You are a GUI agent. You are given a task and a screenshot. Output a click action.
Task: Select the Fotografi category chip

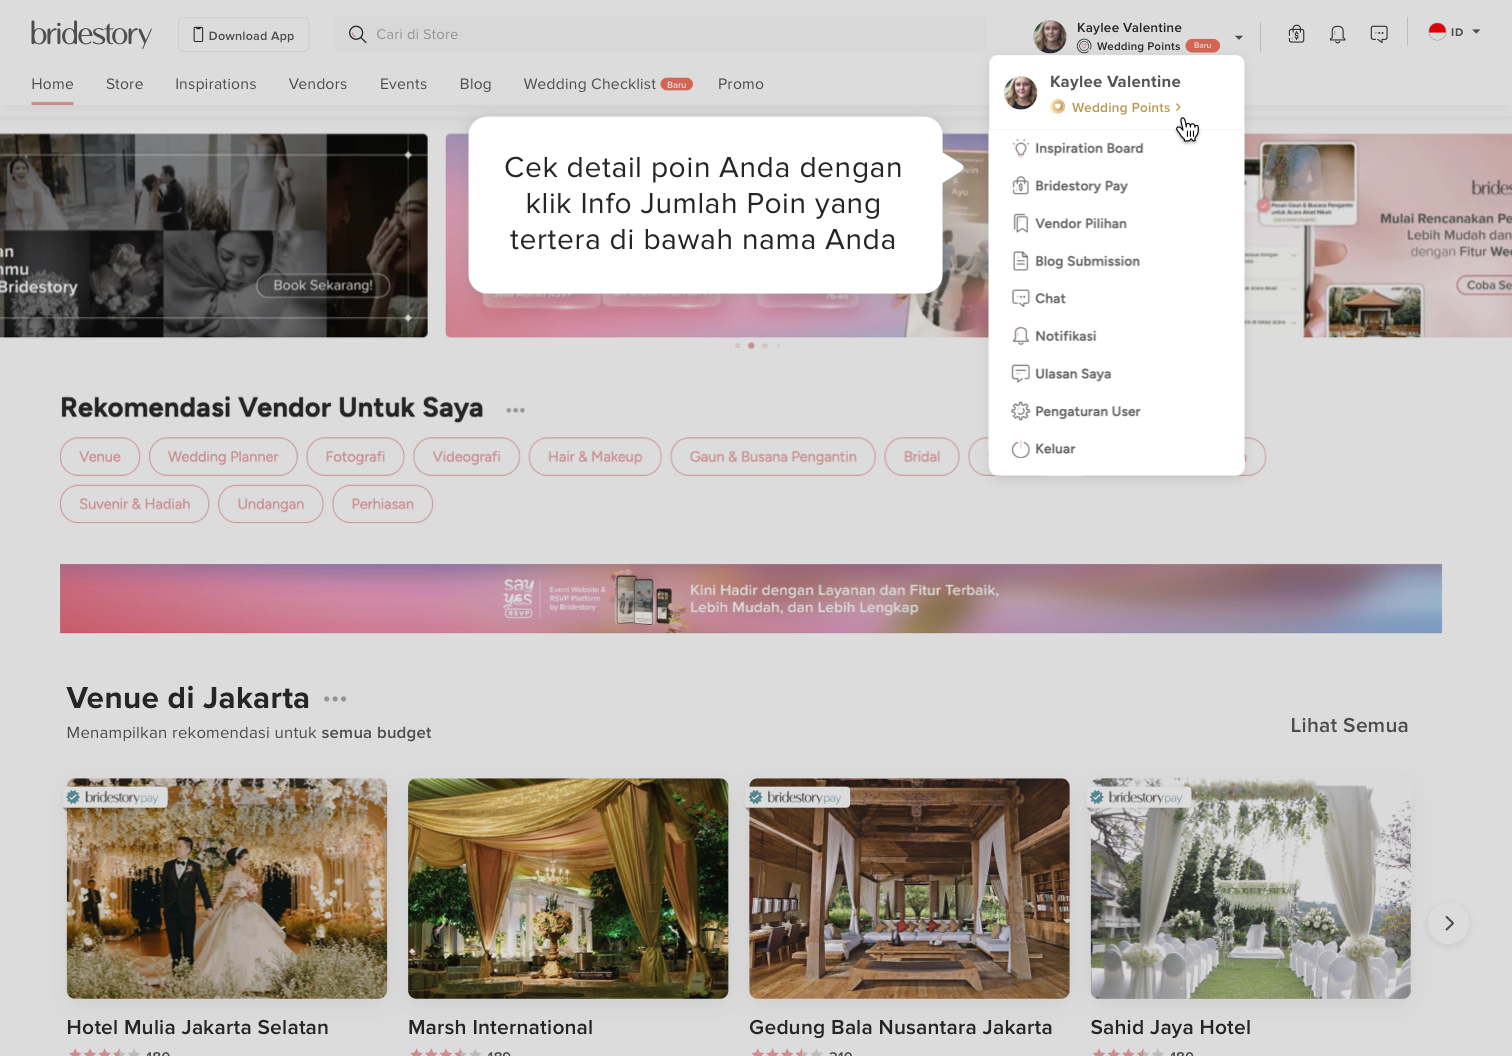pyautogui.click(x=355, y=457)
